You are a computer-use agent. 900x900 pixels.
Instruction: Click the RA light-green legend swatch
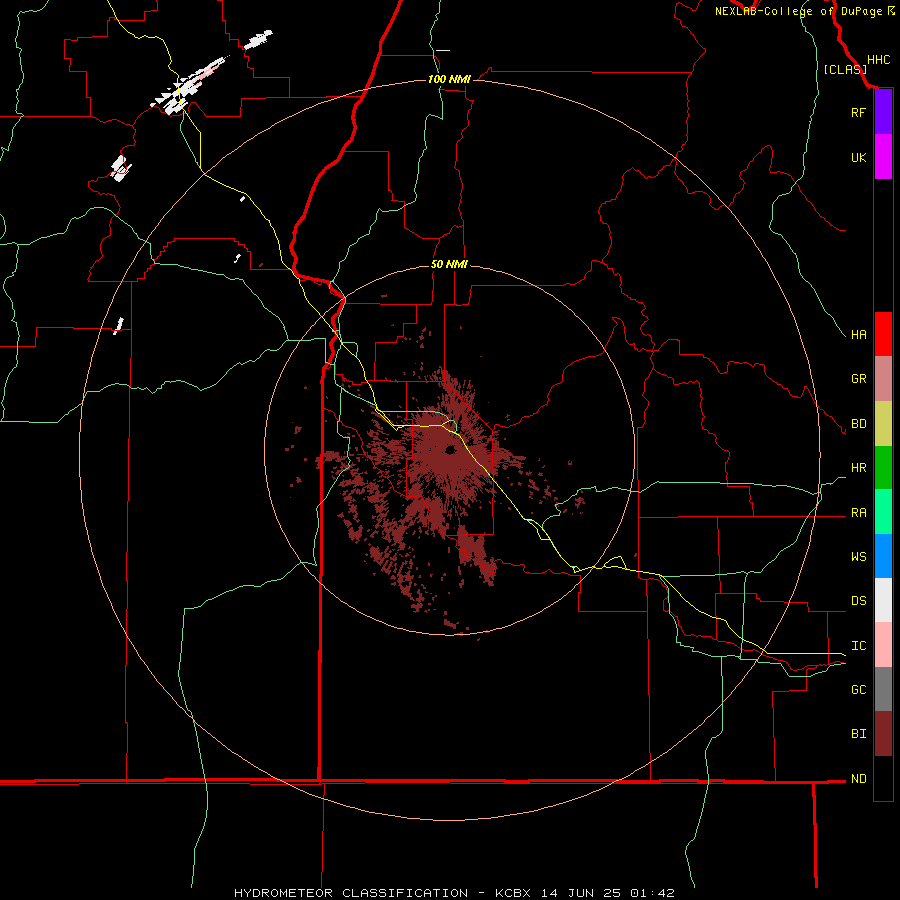(883, 512)
